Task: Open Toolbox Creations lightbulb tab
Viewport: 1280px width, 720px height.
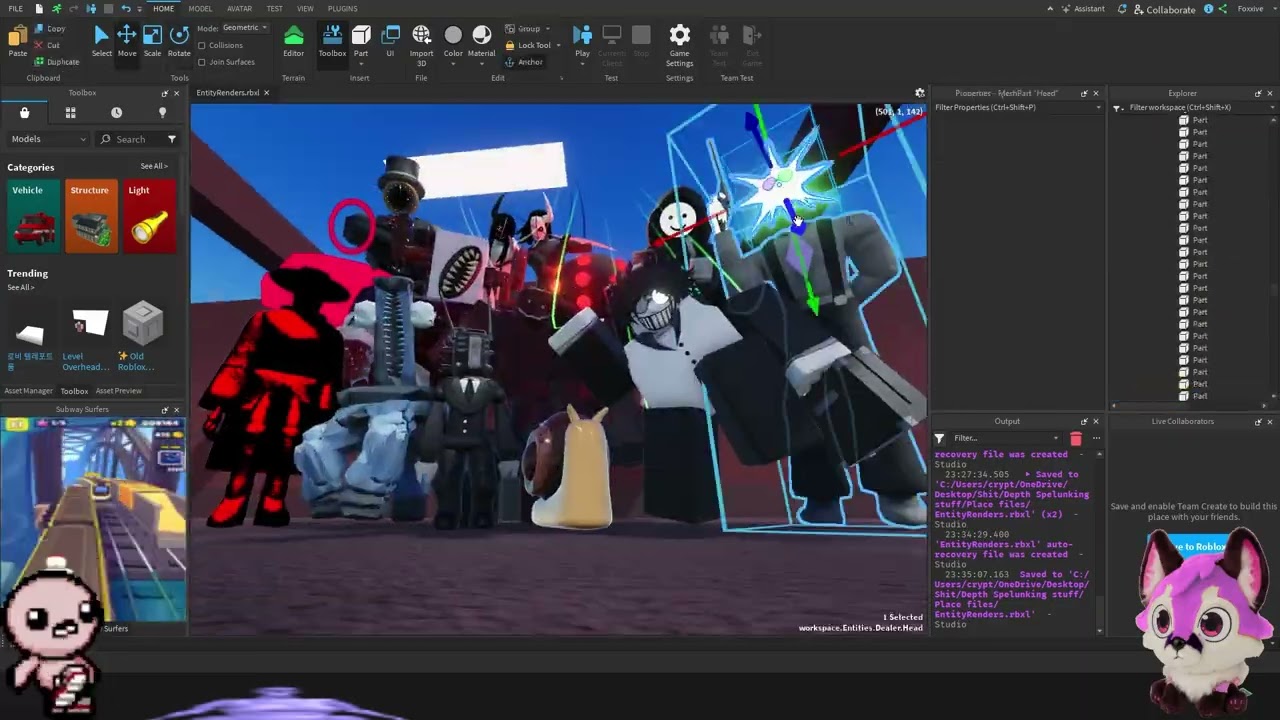Action: pos(162,113)
